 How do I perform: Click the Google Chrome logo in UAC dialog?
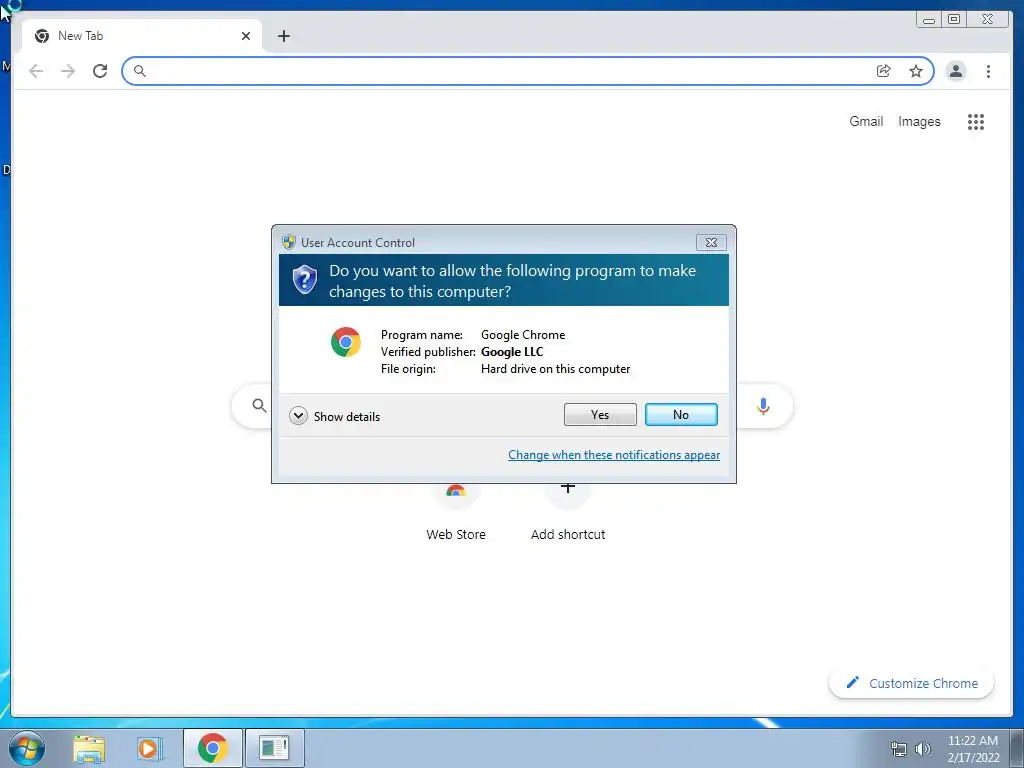[345, 342]
